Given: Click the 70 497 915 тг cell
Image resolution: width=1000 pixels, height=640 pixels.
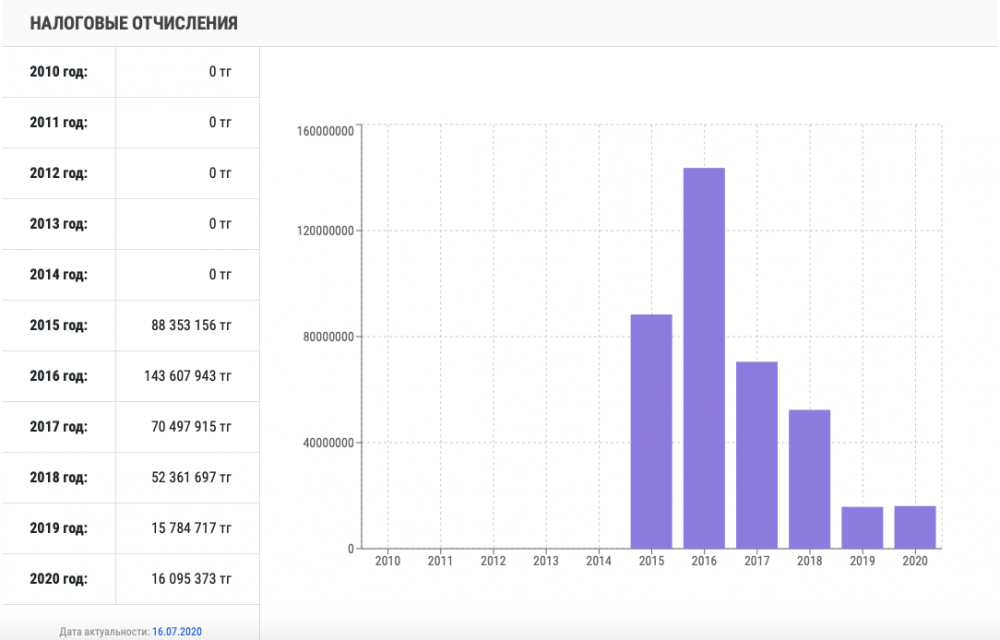Looking at the screenshot, I should coord(190,427).
